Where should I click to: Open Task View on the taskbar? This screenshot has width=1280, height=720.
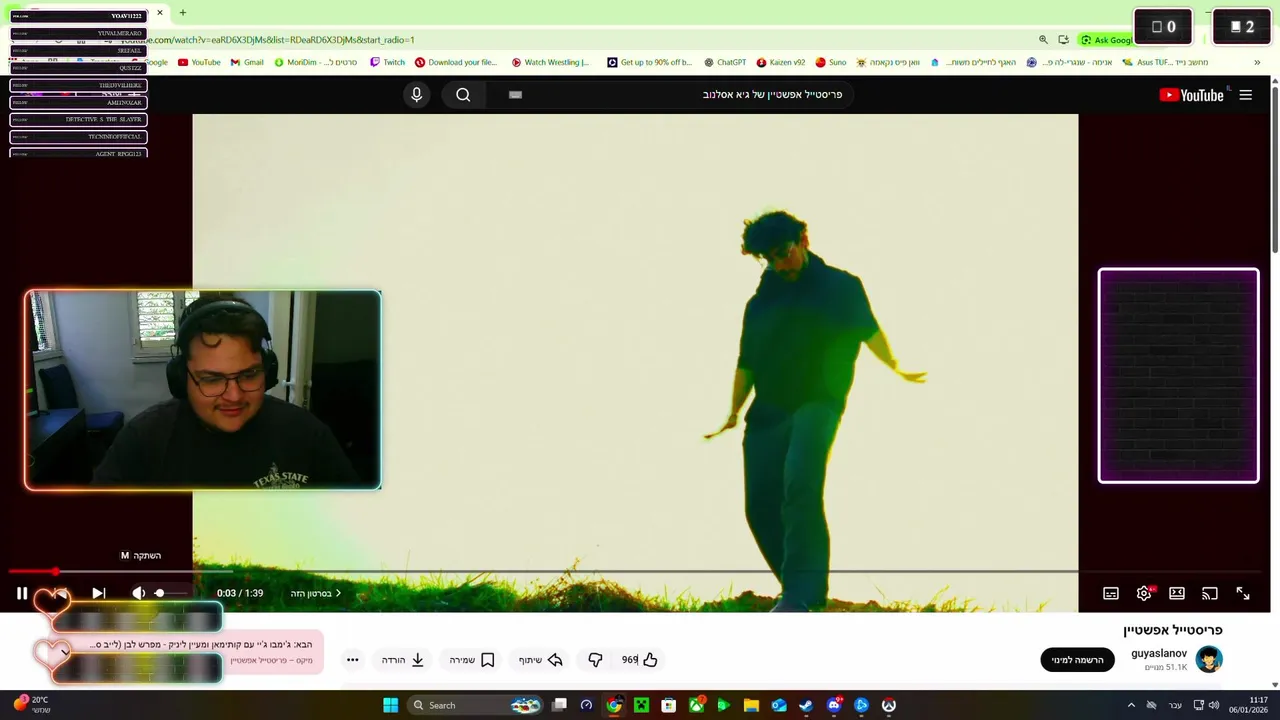tap(560, 705)
